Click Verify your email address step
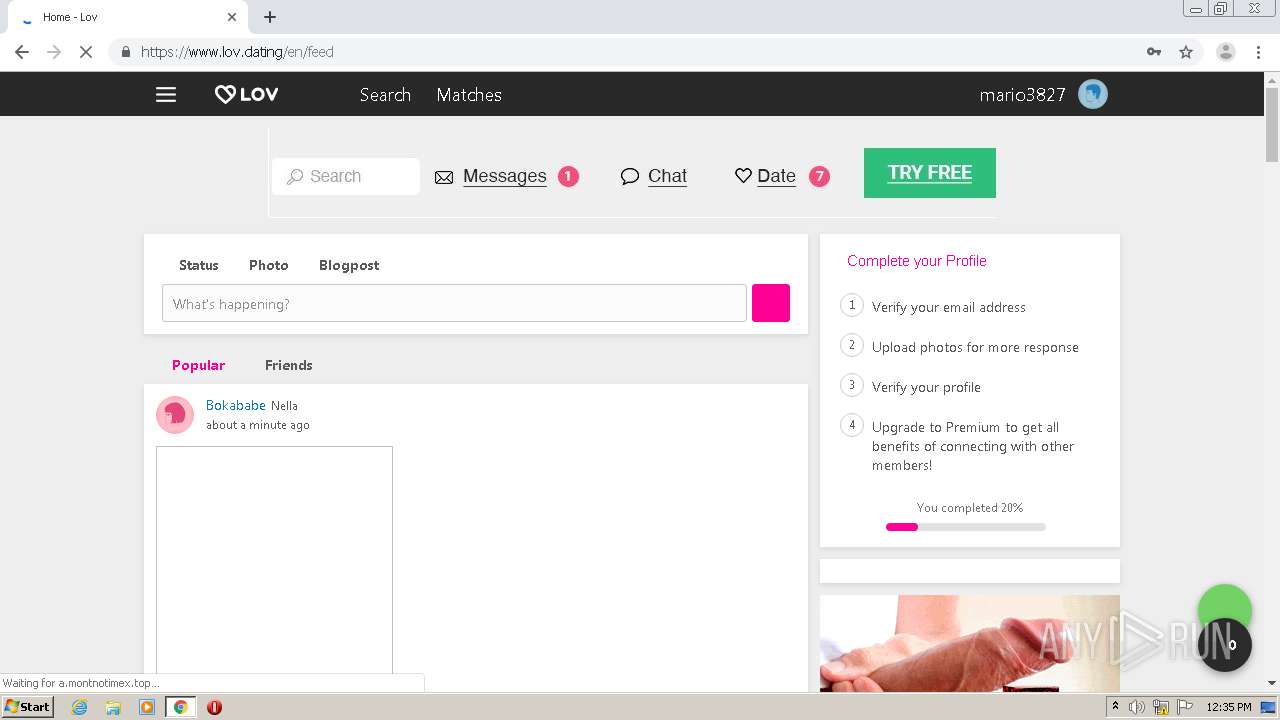The height and width of the screenshot is (720, 1280). click(949, 307)
